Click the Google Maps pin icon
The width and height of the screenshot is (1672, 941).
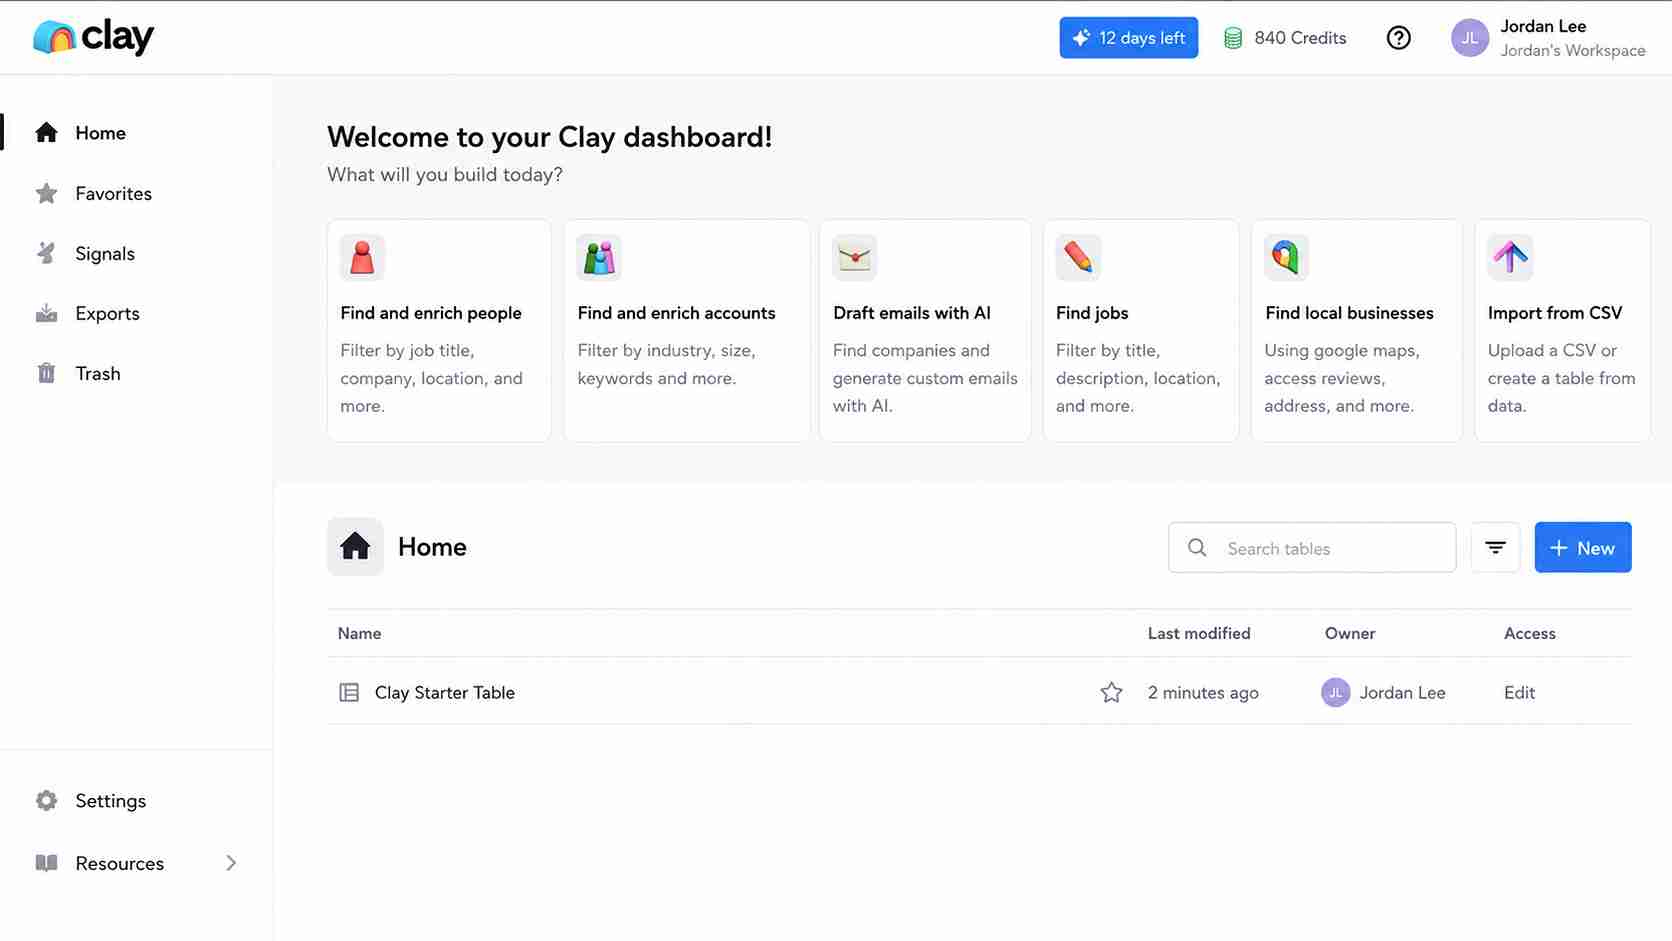coord(1286,257)
